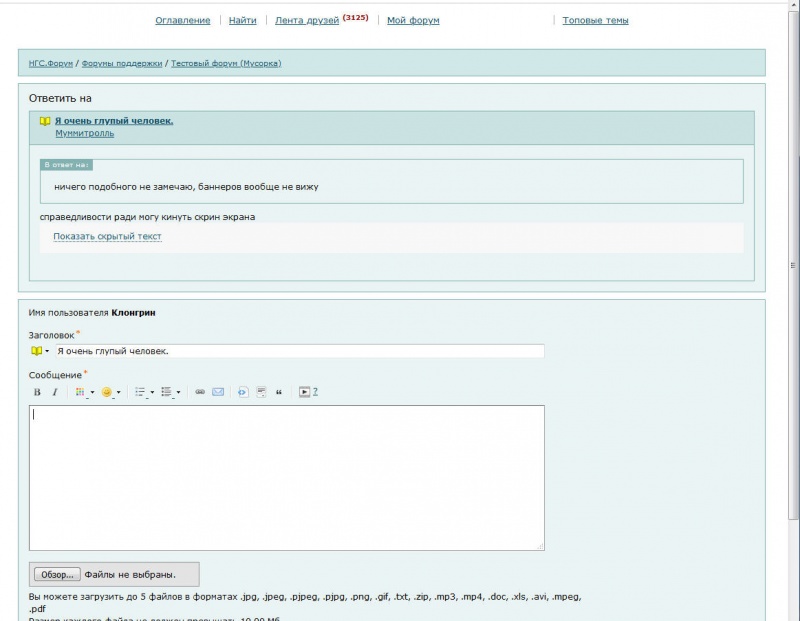Click the insert video icon
The height and width of the screenshot is (621, 800).
point(305,392)
